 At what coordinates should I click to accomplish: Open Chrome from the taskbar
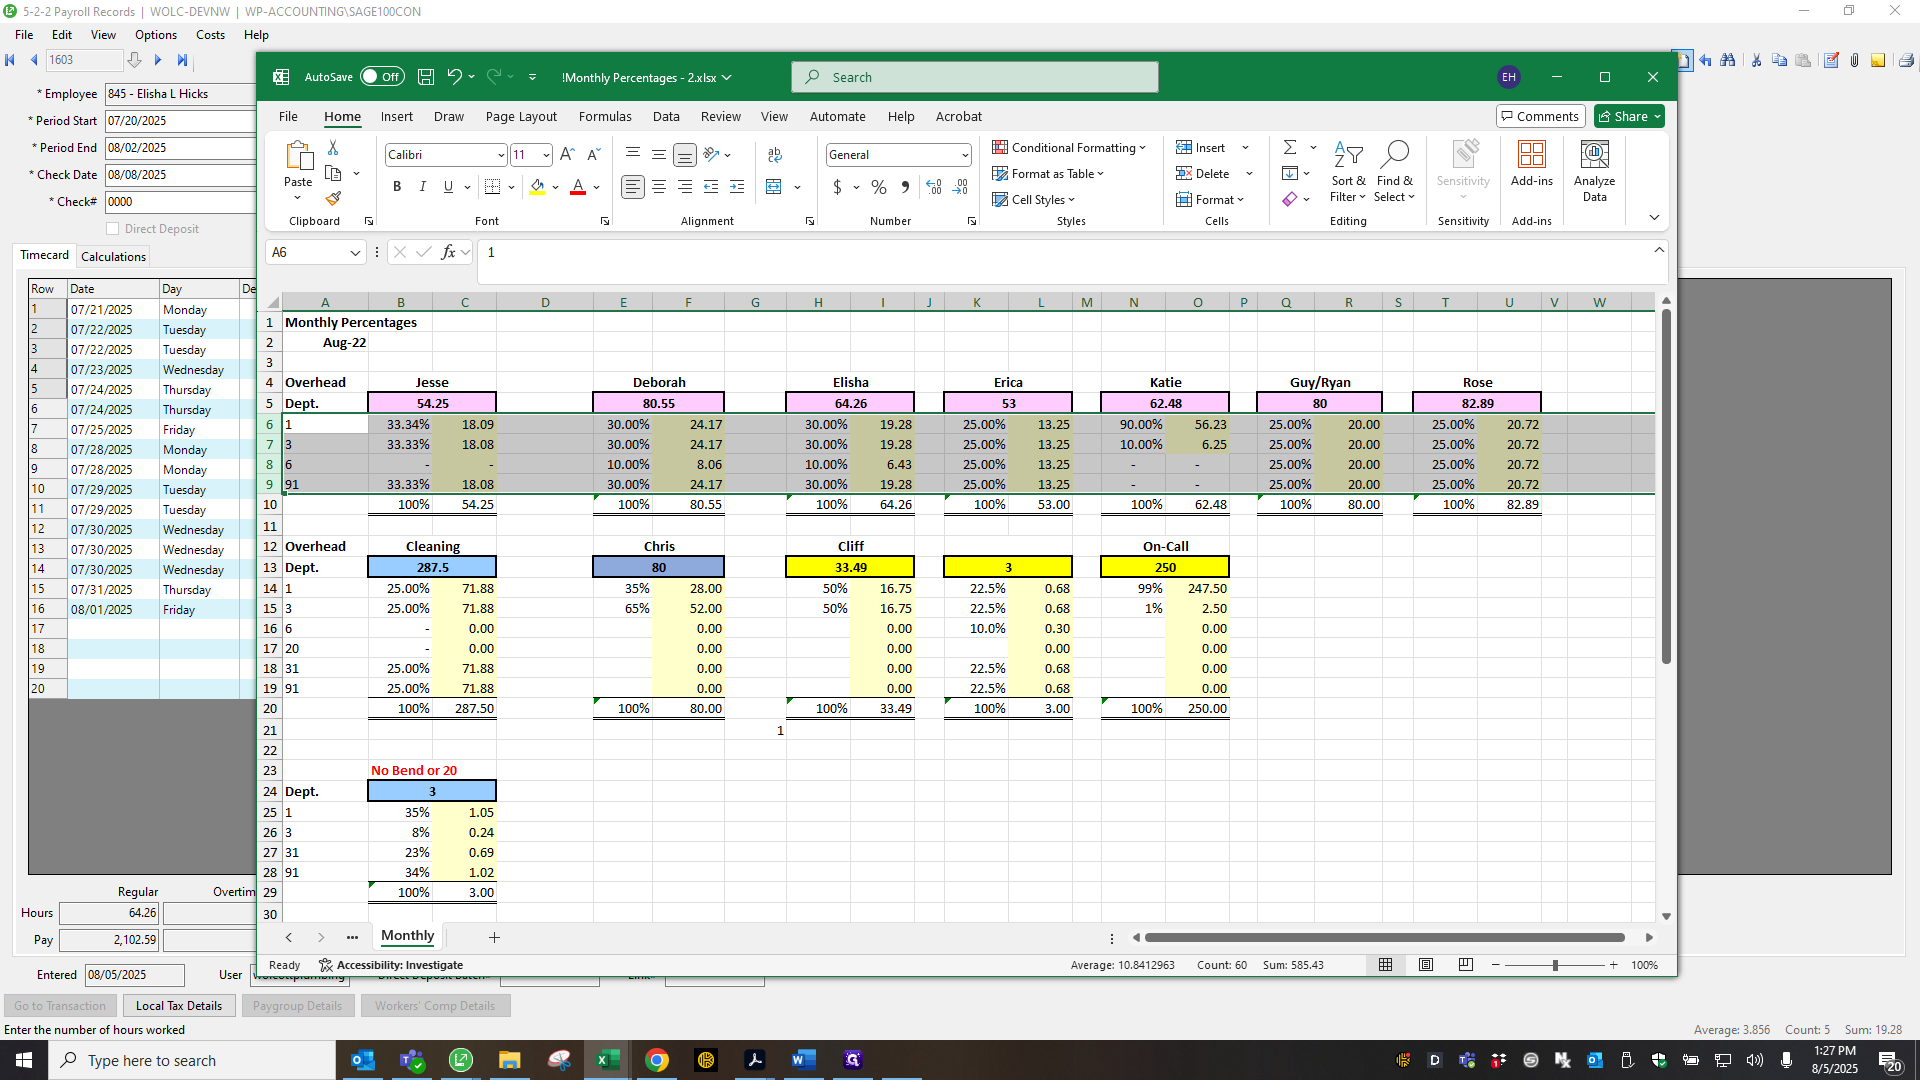point(656,1060)
